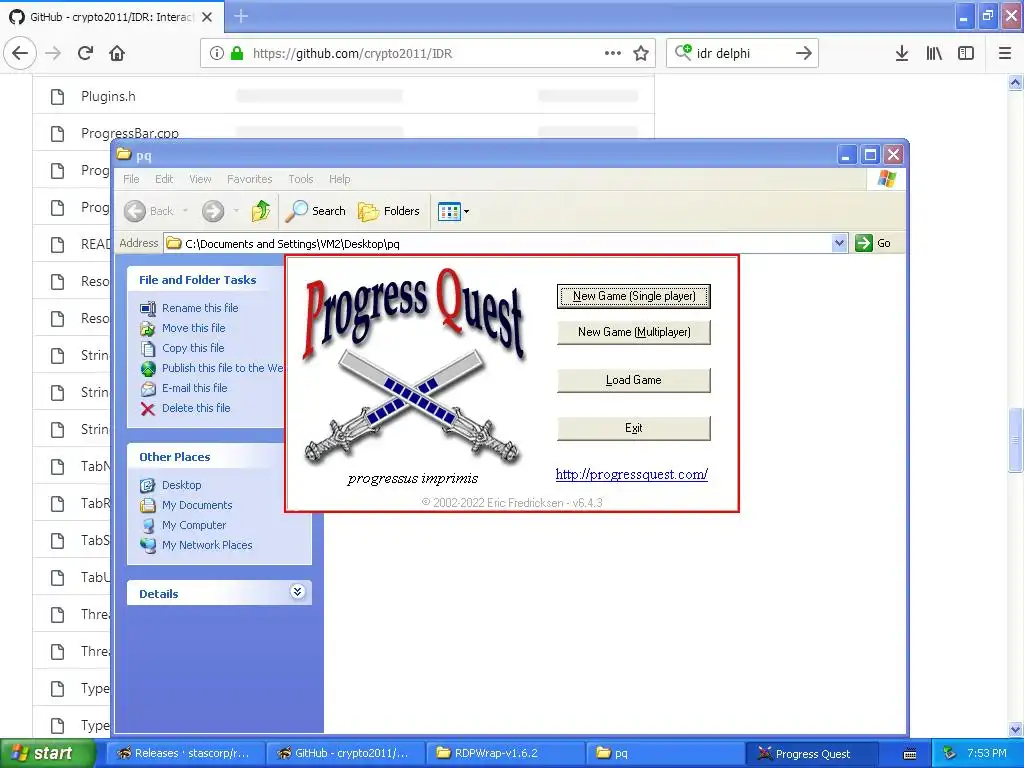Viewport: 1024px width, 768px height.
Task: Open Firefox hamburger menu
Action: 1005,53
